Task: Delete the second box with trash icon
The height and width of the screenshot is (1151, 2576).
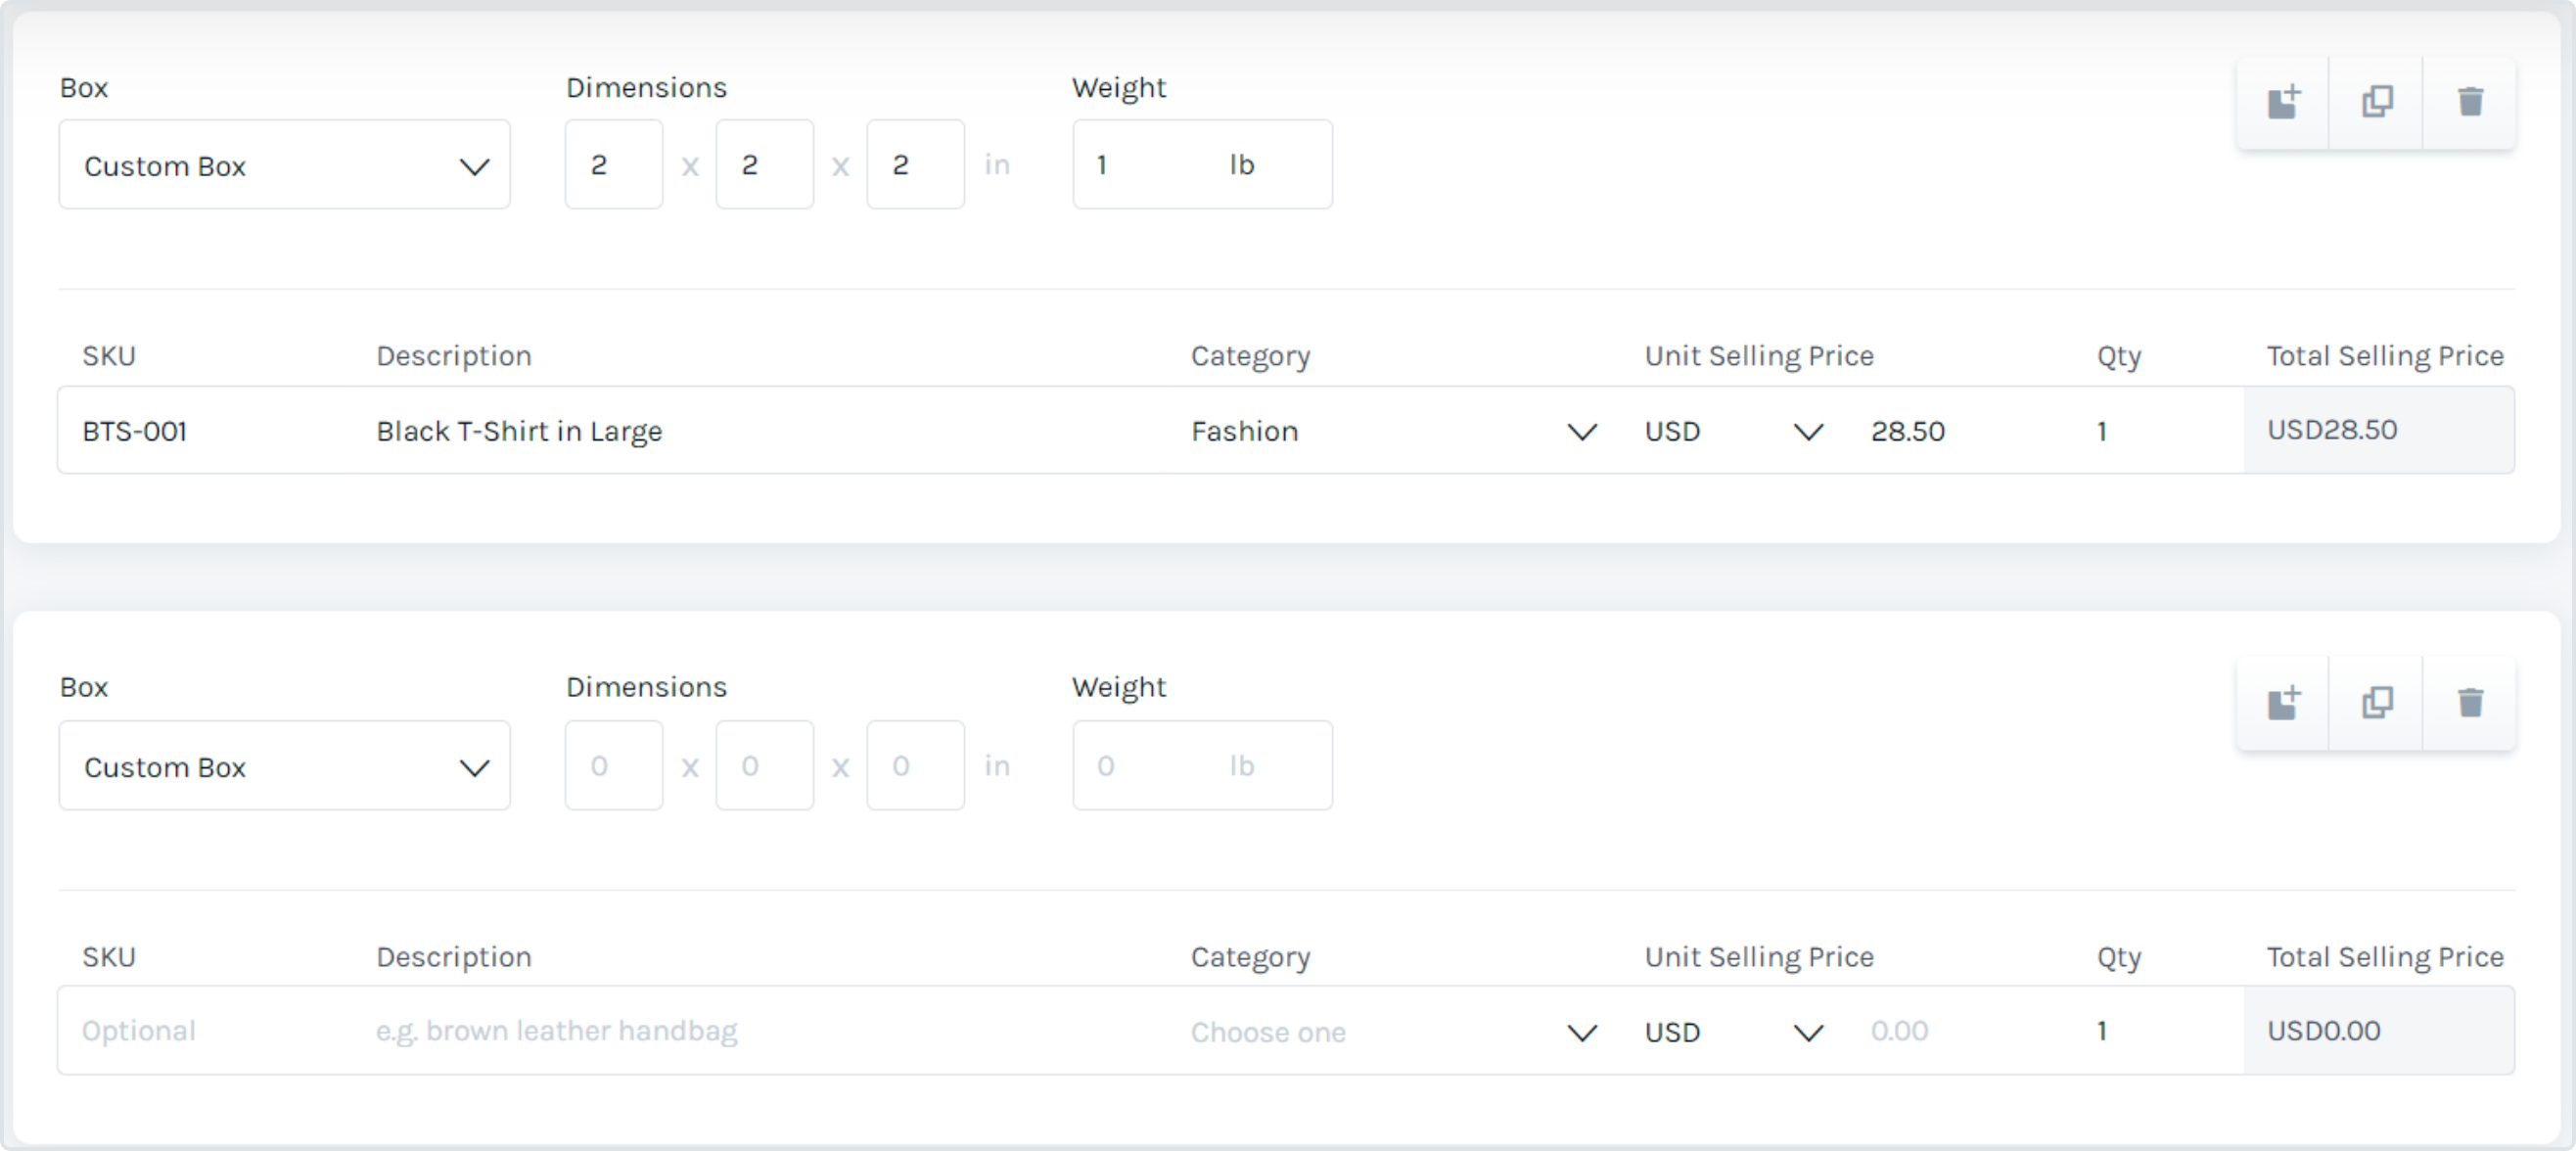Action: point(2470,703)
